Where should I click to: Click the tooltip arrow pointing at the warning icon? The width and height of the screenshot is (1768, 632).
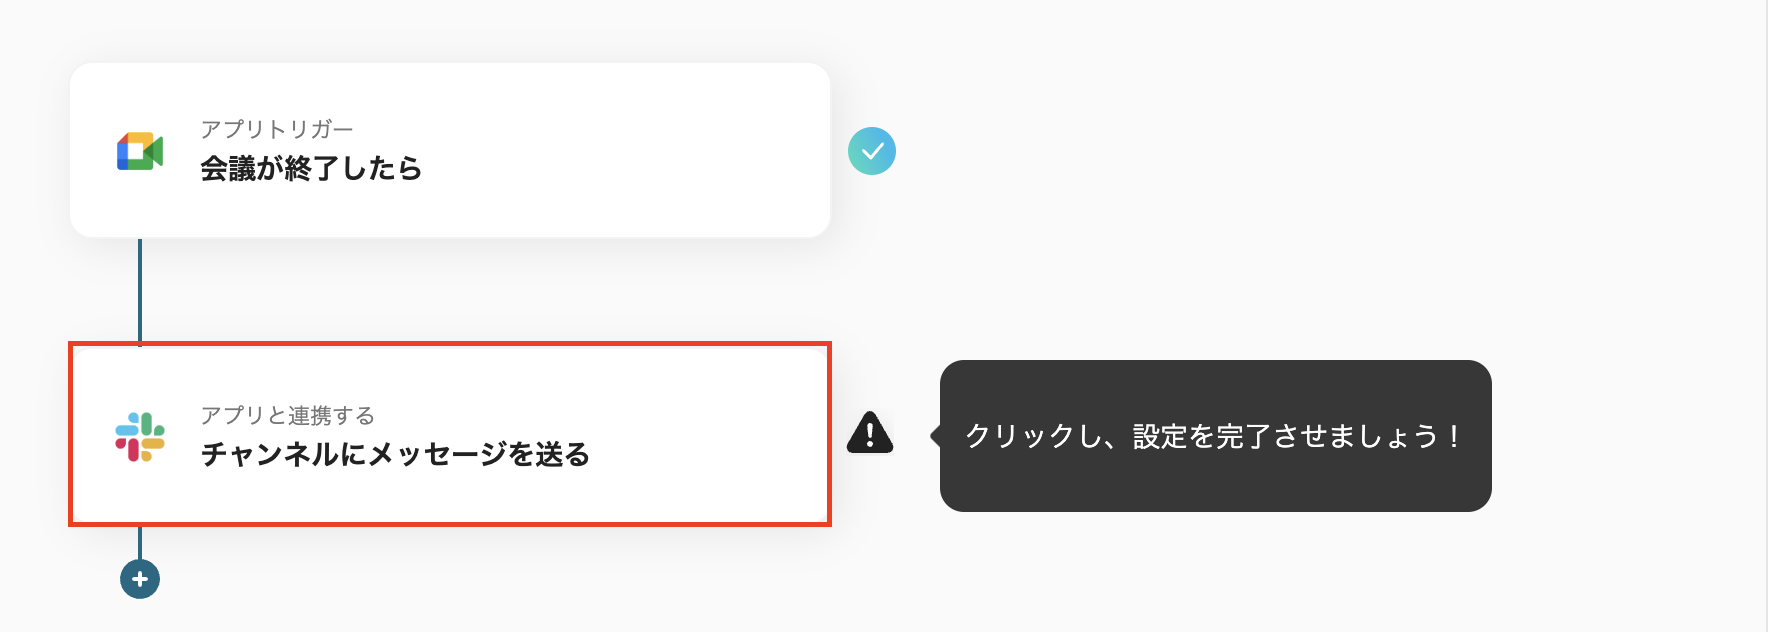tap(938, 434)
